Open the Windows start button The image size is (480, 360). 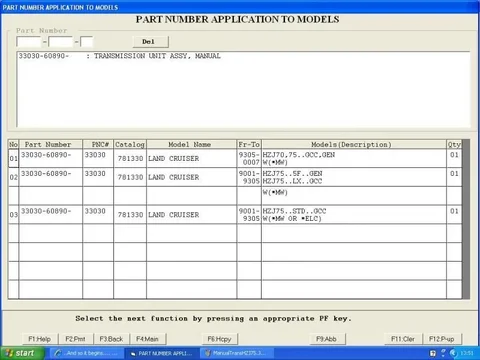coord(22,353)
